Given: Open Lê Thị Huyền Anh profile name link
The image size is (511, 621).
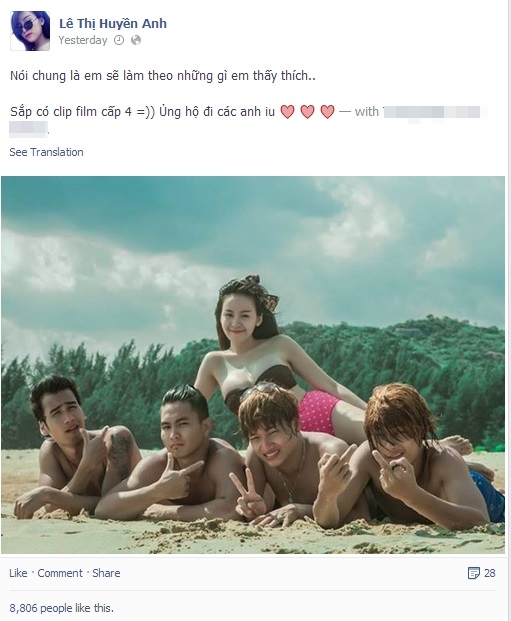Looking at the screenshot, I should pyautogui.click(x=113, y=24).
